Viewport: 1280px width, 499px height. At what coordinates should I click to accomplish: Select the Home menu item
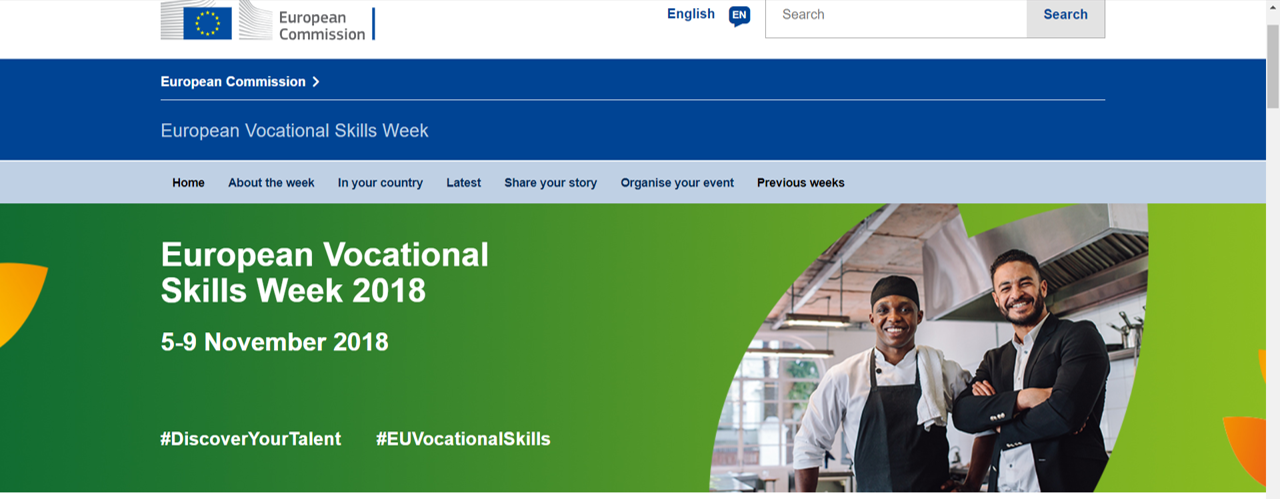(x=188, y=183)
